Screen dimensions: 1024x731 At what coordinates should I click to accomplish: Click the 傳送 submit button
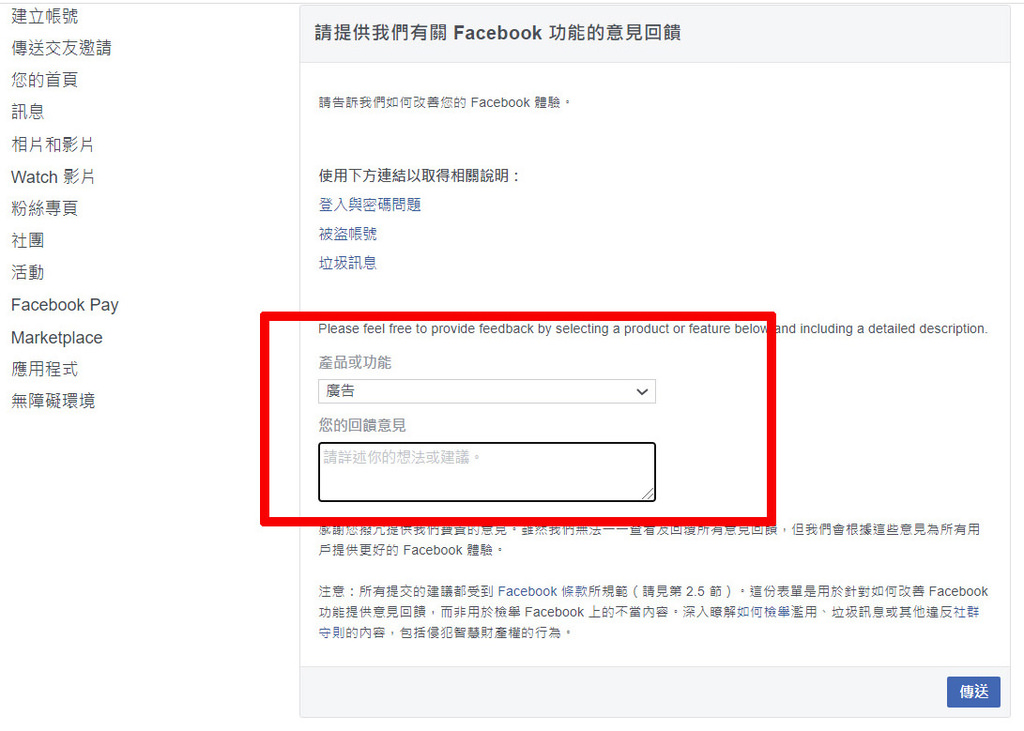coord(973,692)
